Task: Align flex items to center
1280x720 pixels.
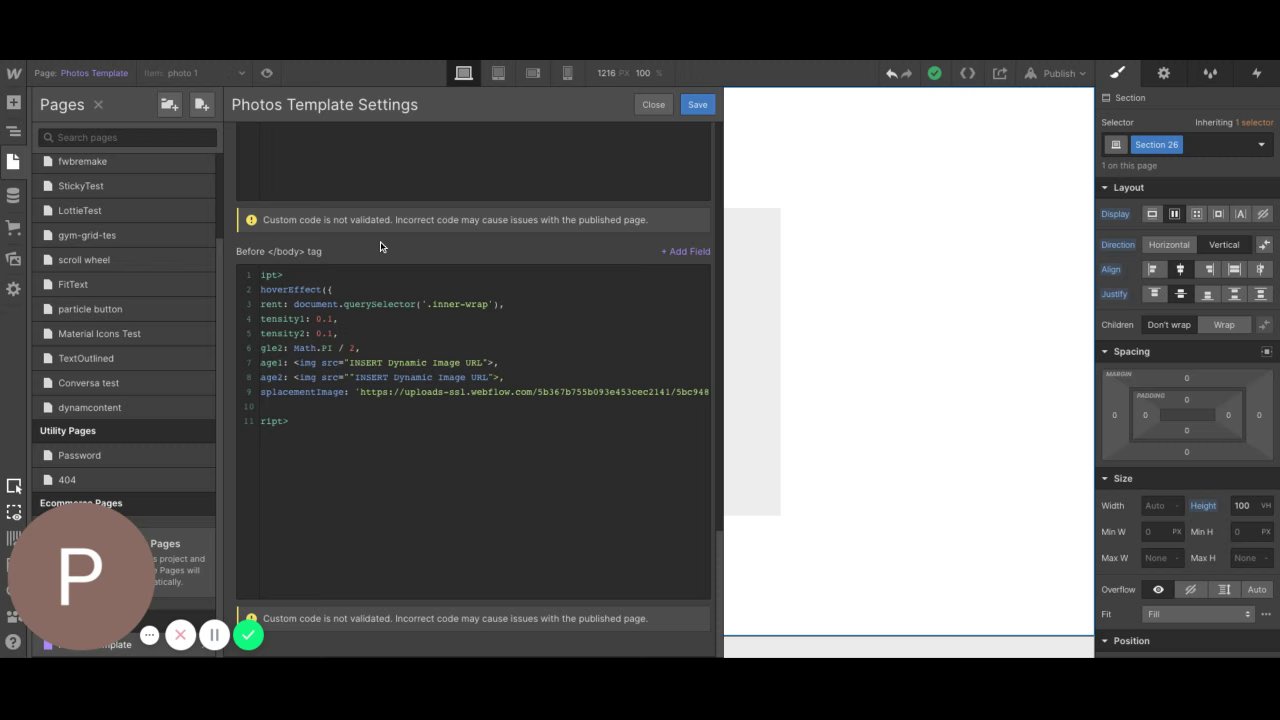Action: [1180, 269]
